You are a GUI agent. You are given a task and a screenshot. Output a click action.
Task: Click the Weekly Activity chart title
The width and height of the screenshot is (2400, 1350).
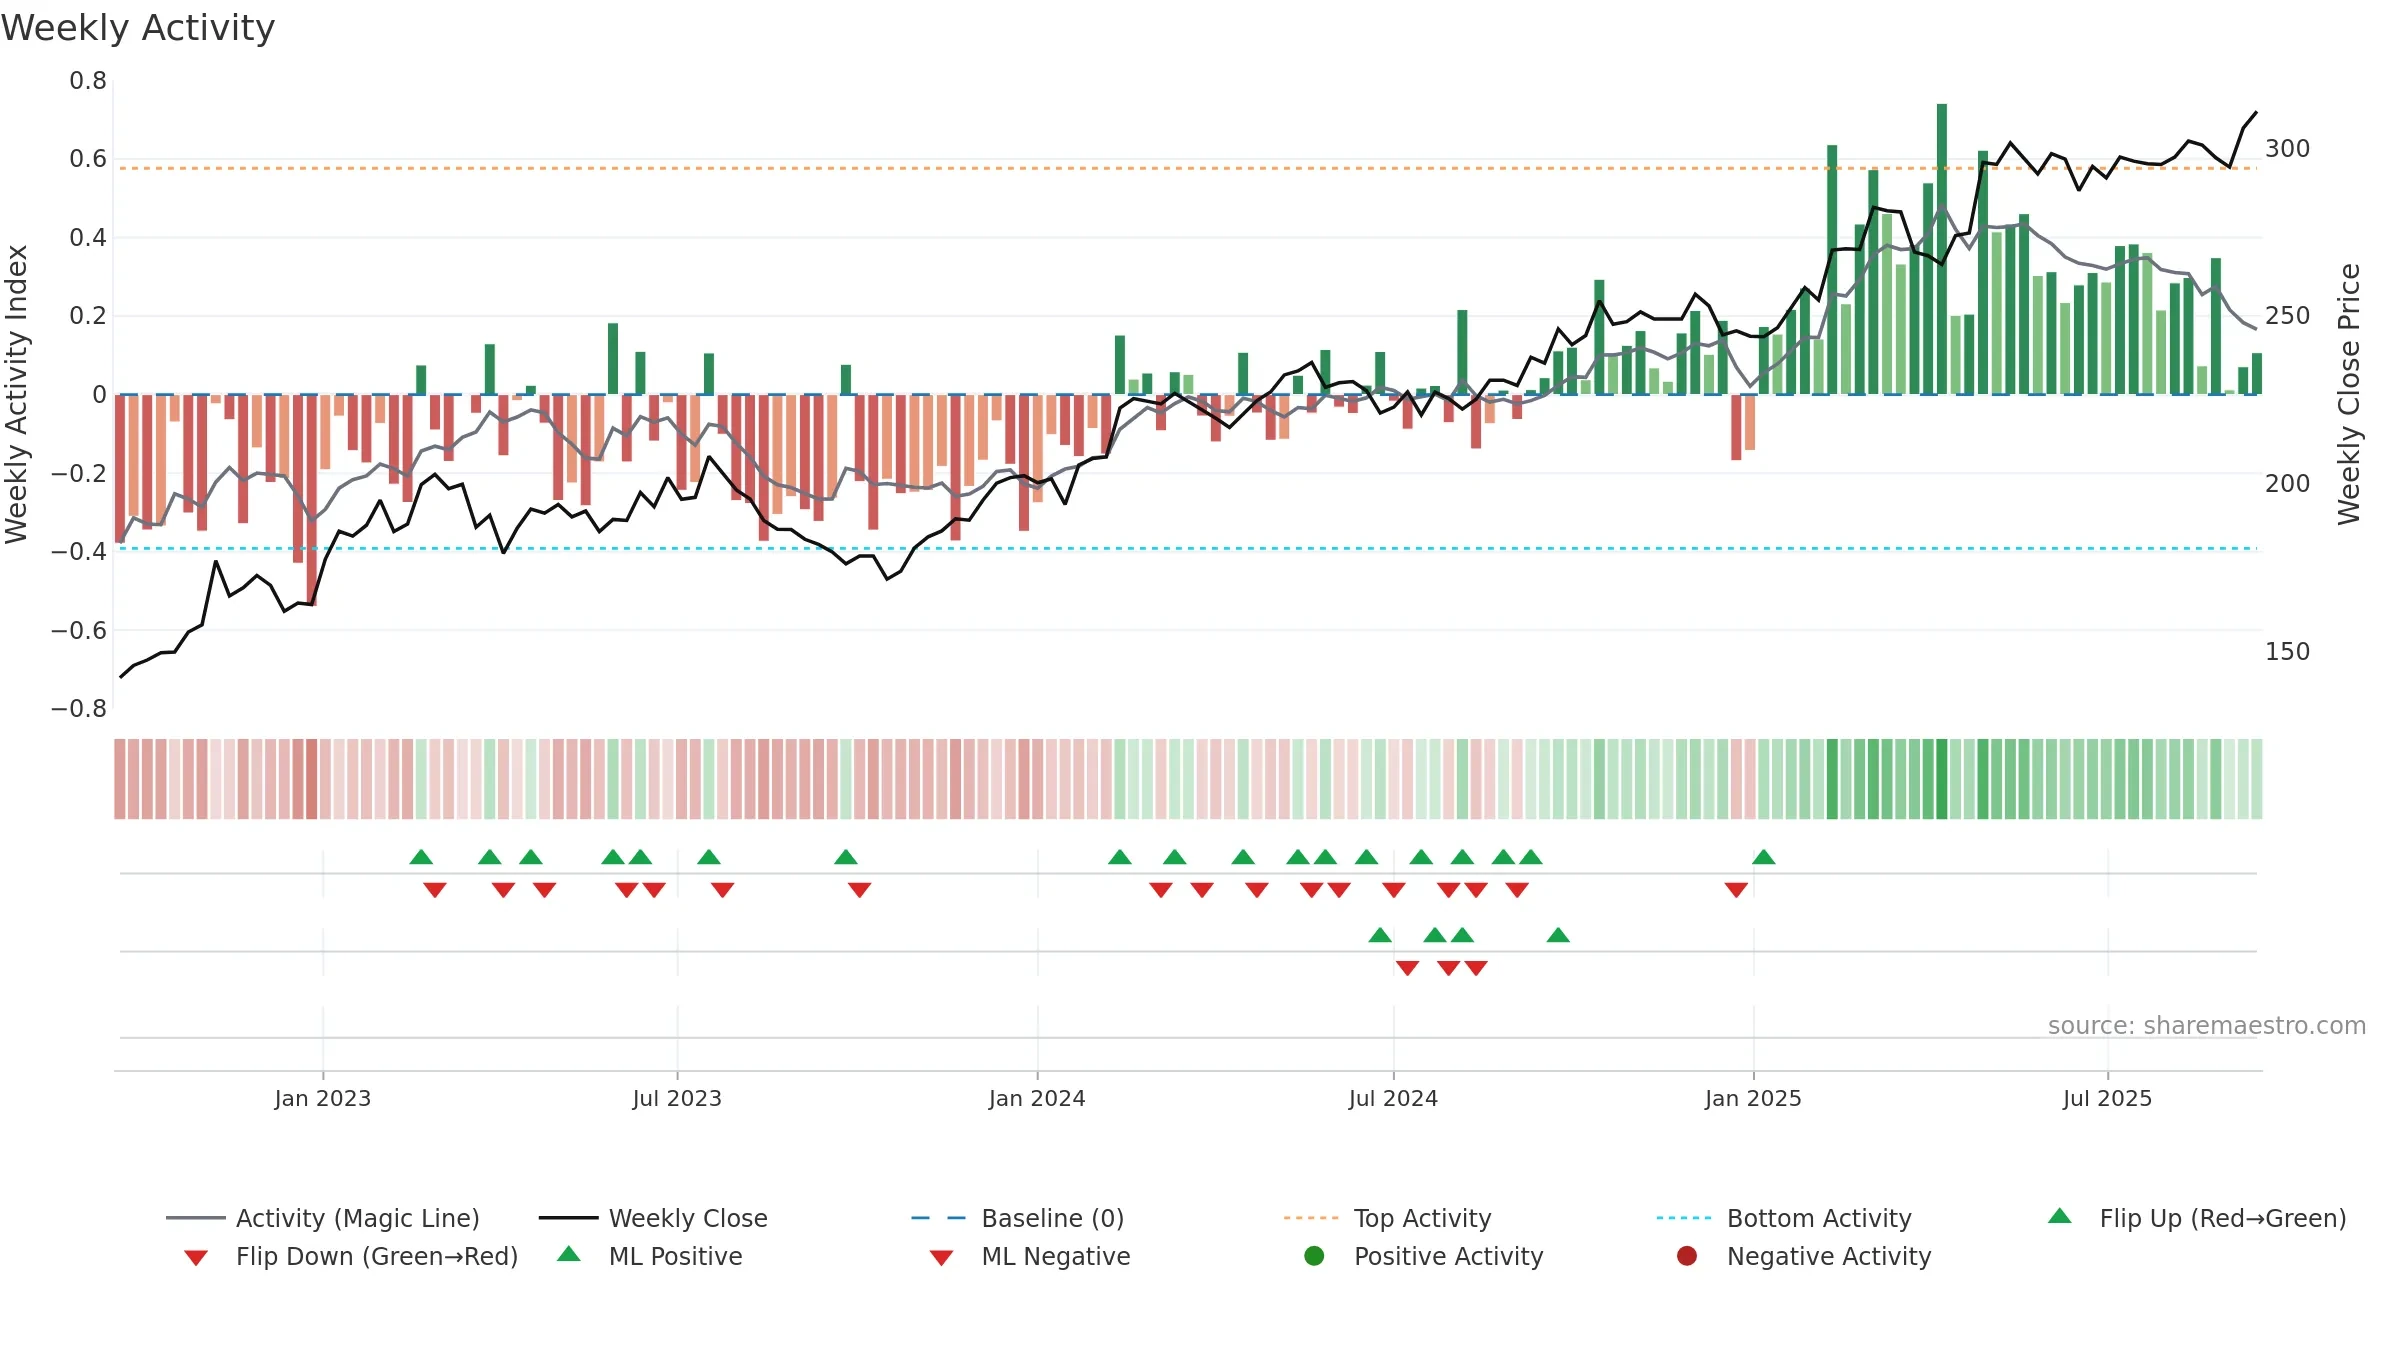pyautogui.click(x=138, y=28)
